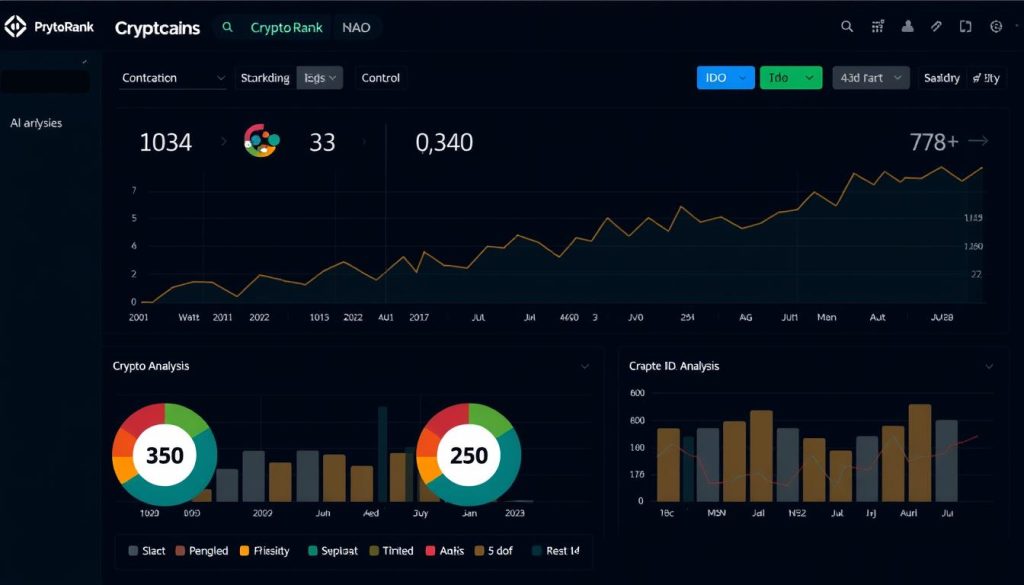
Task: Toggle the Aolis legend item
Action: (x=445, y=550)
